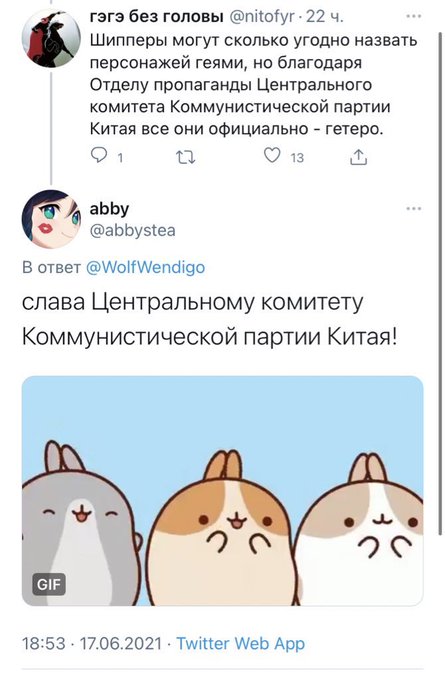Open the гэгэ без головы profile avatar
This screenshot has width=445, height=680.
pos(51,38)
